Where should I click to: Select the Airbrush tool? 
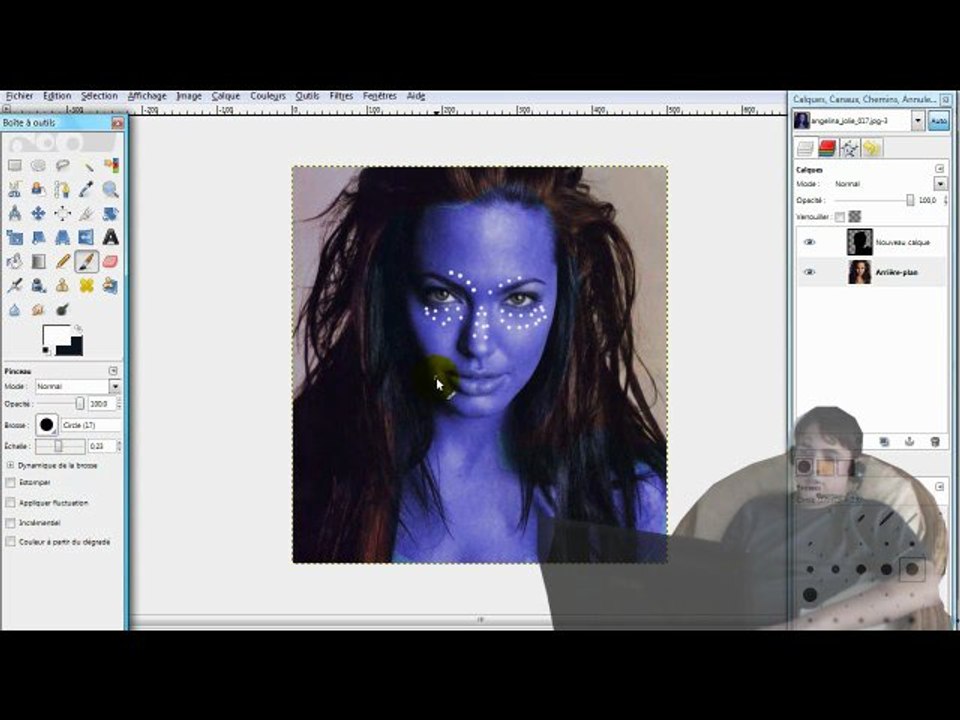pyautogui.click(x=15, y=285)
